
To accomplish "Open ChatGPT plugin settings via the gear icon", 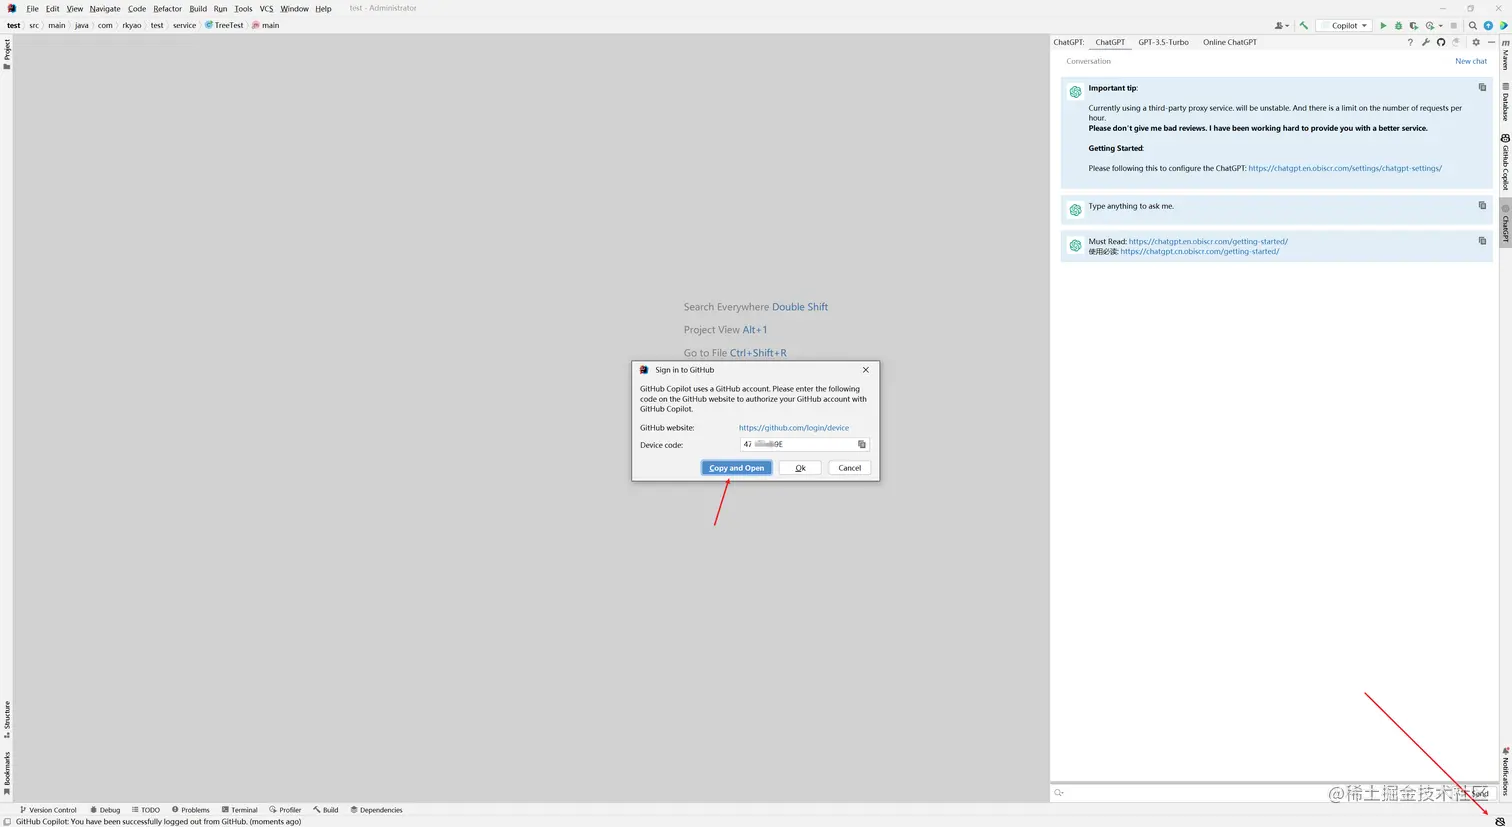I will click(x=1476, y=42).
